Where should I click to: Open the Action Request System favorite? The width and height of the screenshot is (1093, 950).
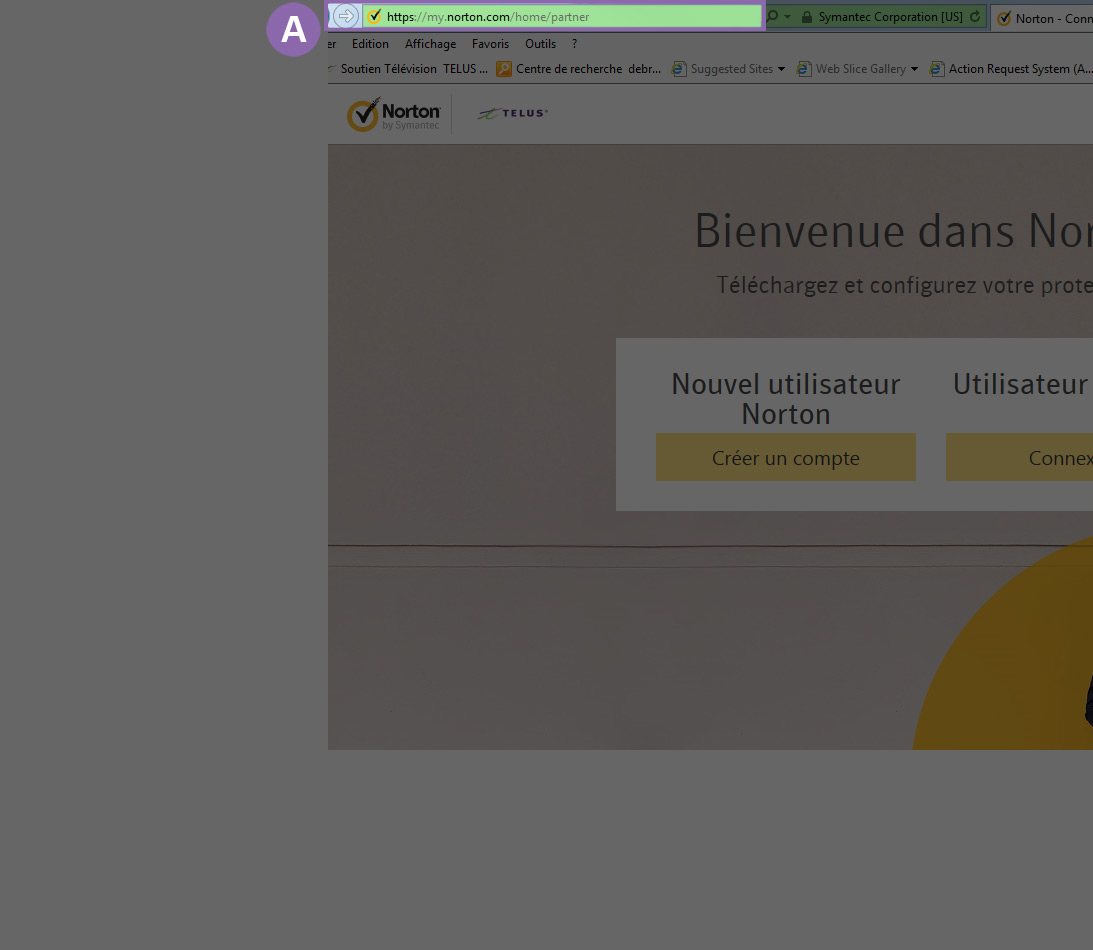pyautogui.click(x=1021, y=69)
